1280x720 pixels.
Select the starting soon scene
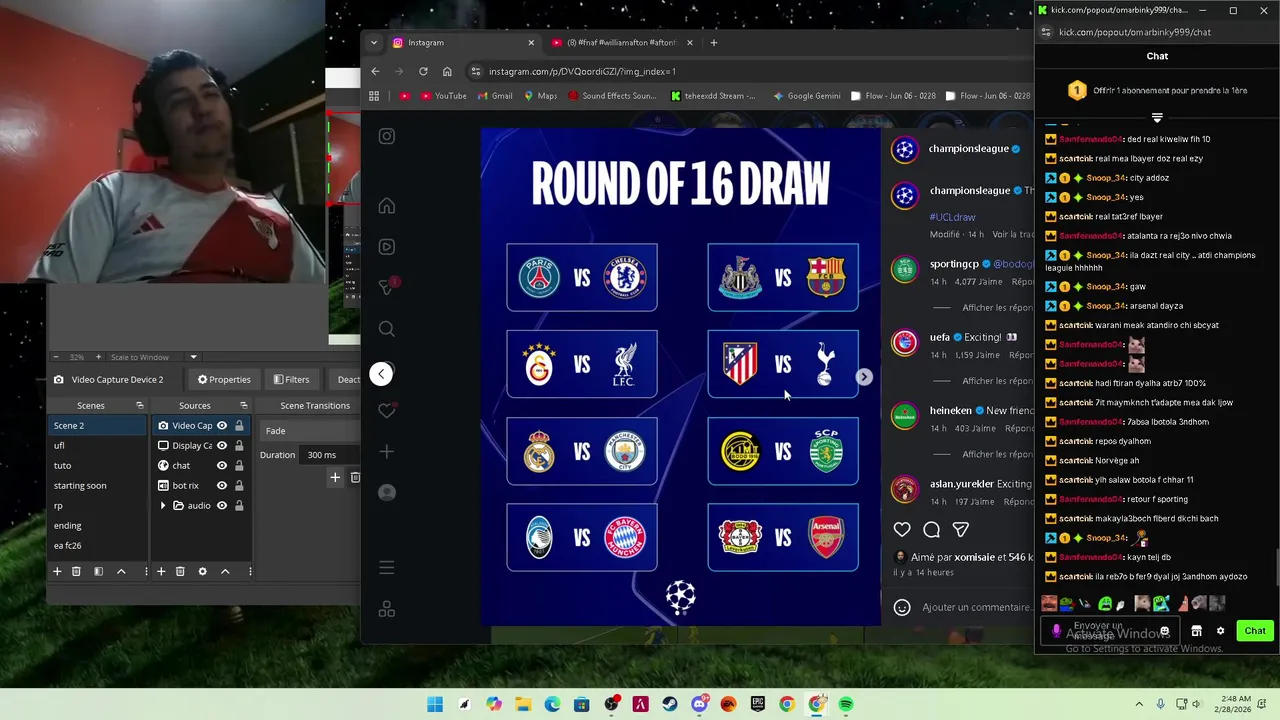98,486
